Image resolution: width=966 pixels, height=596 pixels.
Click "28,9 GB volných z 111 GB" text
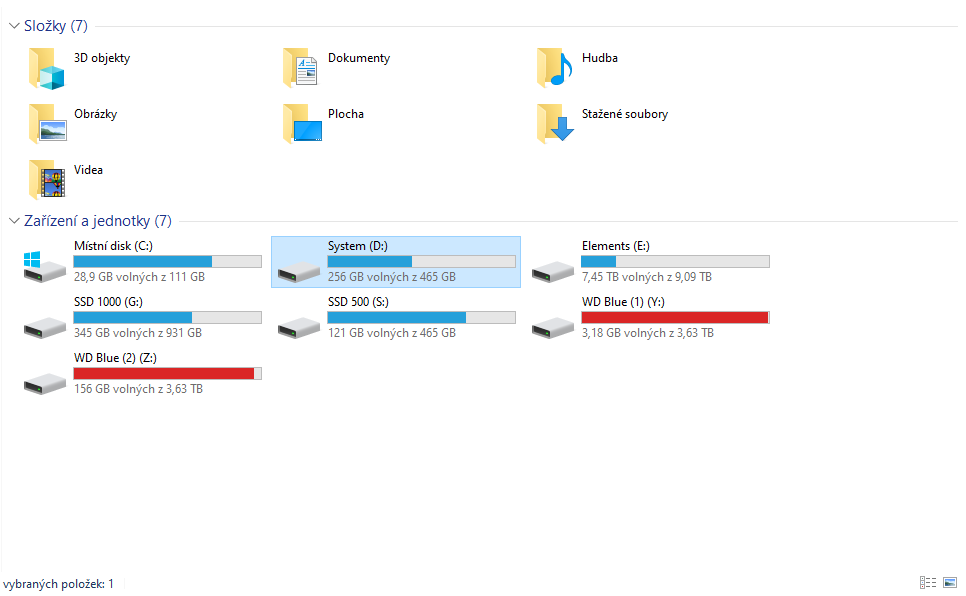[139, 277]
